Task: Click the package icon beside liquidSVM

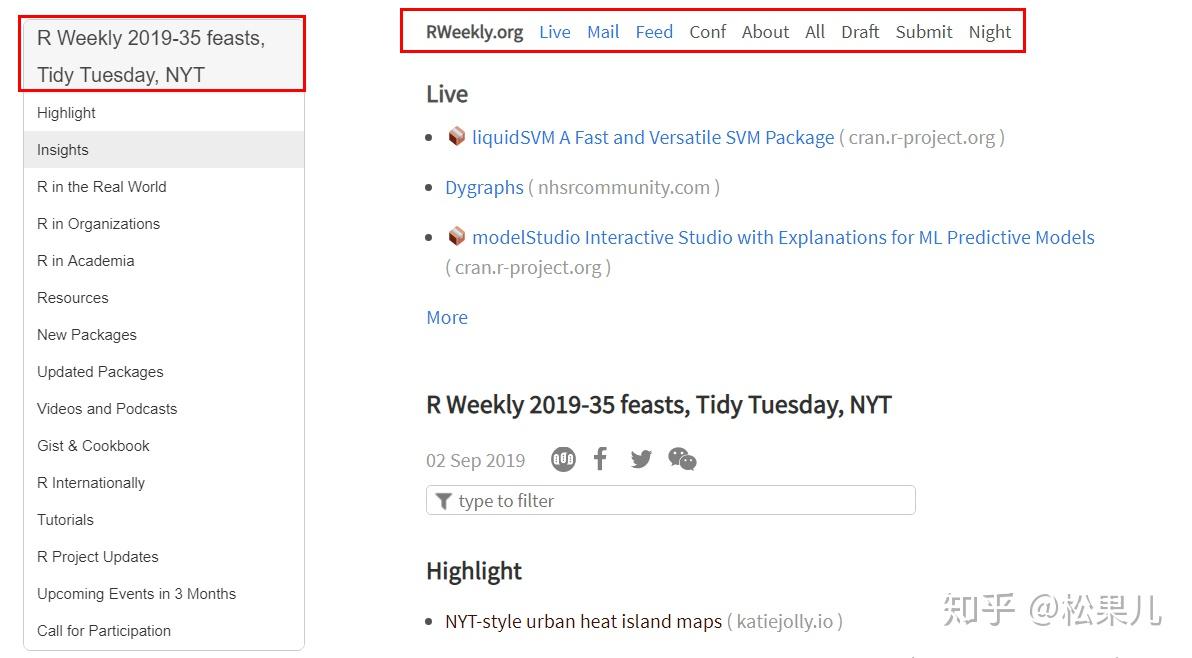Action: (457, 136)
